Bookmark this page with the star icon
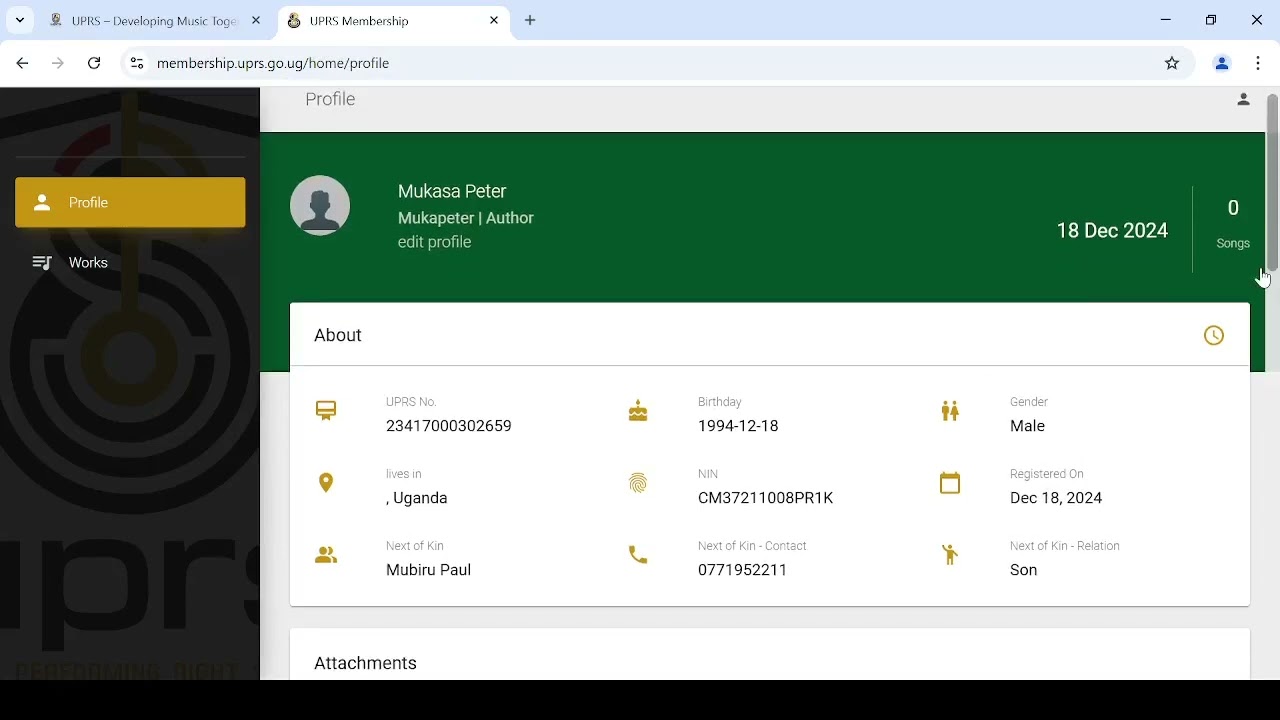The image size is (1280, 720). (x=1173, y=64)
